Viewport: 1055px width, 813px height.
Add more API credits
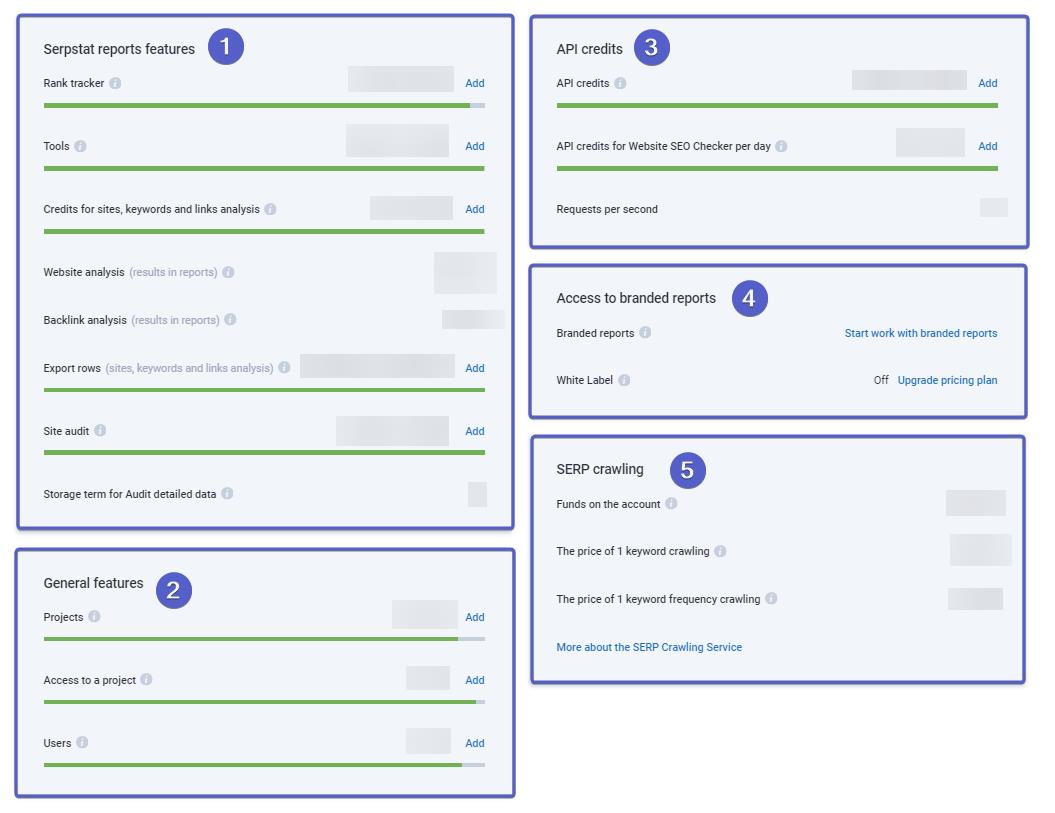(987, 83)
